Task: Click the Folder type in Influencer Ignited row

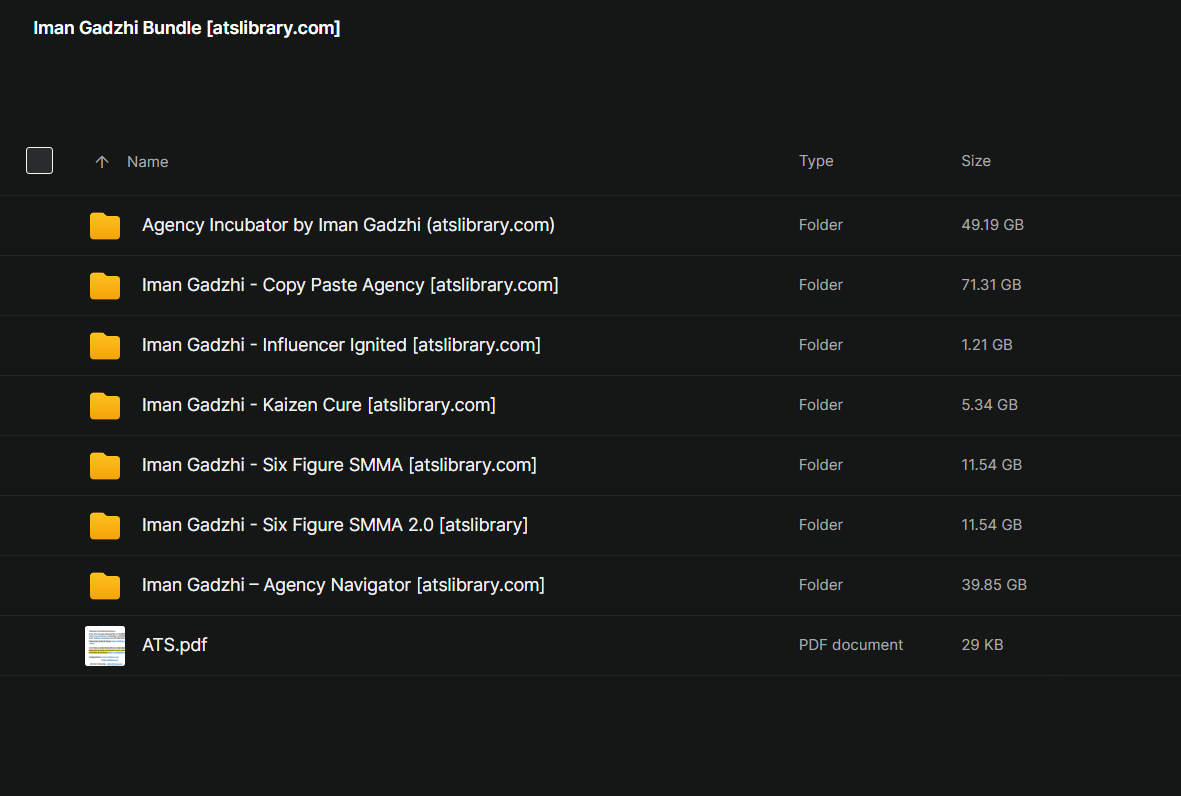Action: pyautogui.click(x=820, y=345)
